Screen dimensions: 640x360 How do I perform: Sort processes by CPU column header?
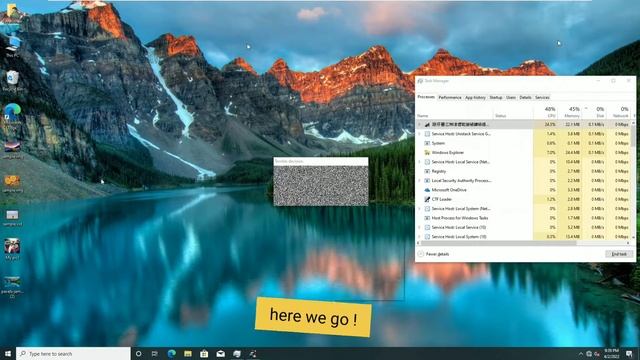click(x=546, y=112)
